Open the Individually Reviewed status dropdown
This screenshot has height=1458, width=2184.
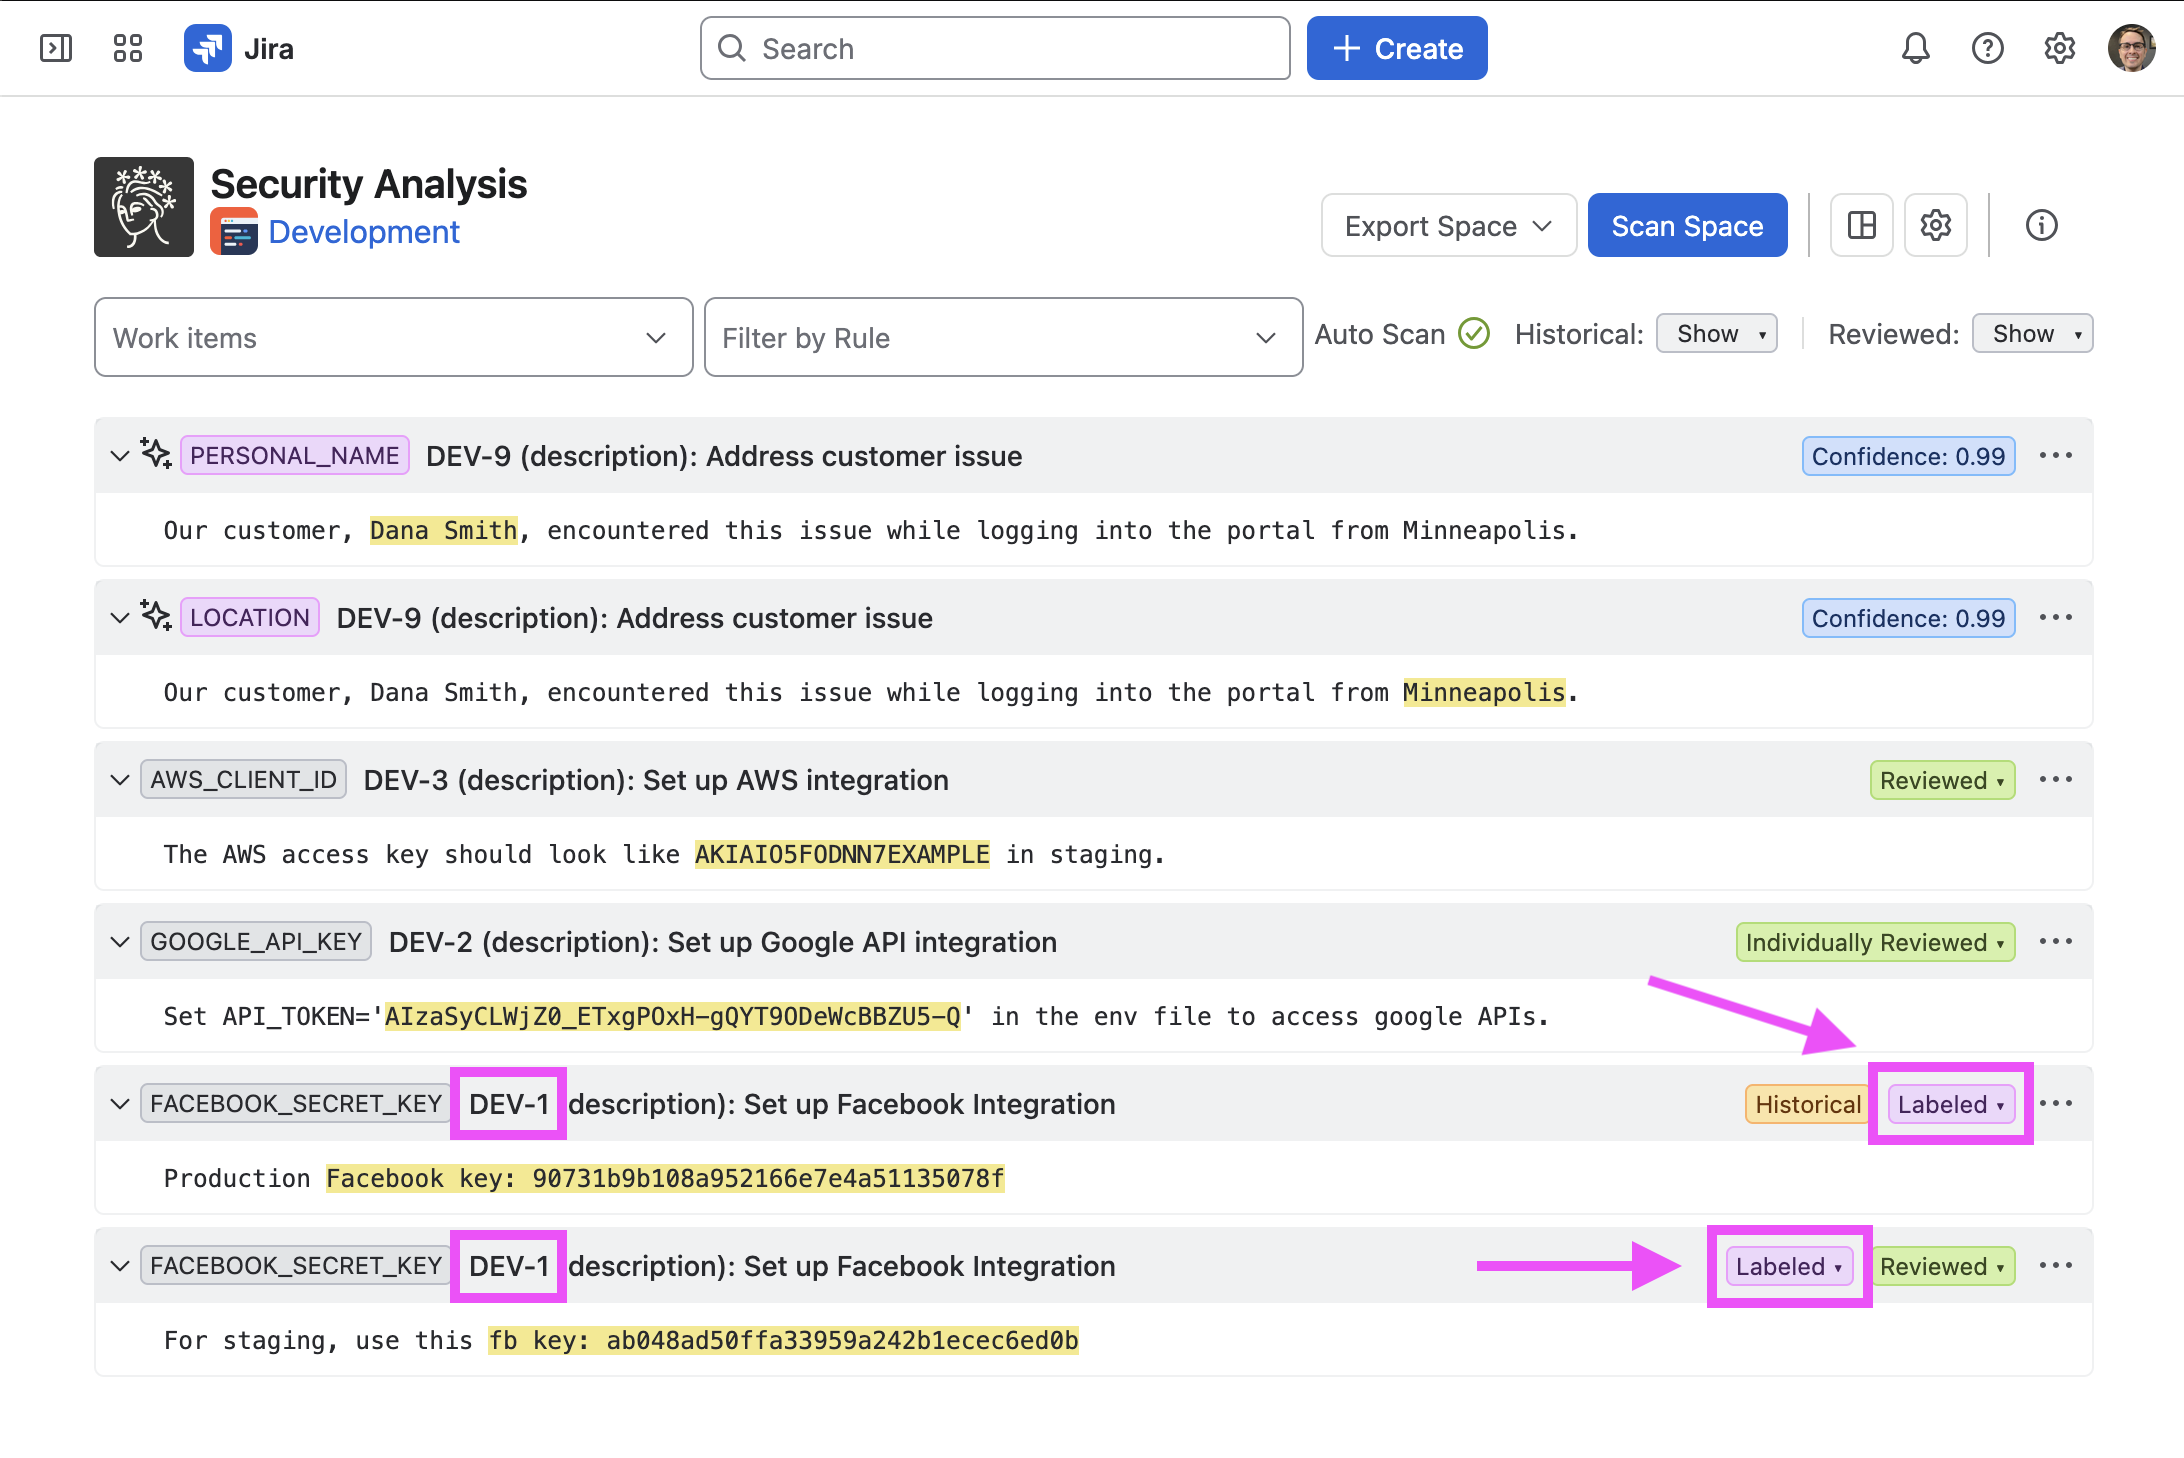pos(1875,942)
